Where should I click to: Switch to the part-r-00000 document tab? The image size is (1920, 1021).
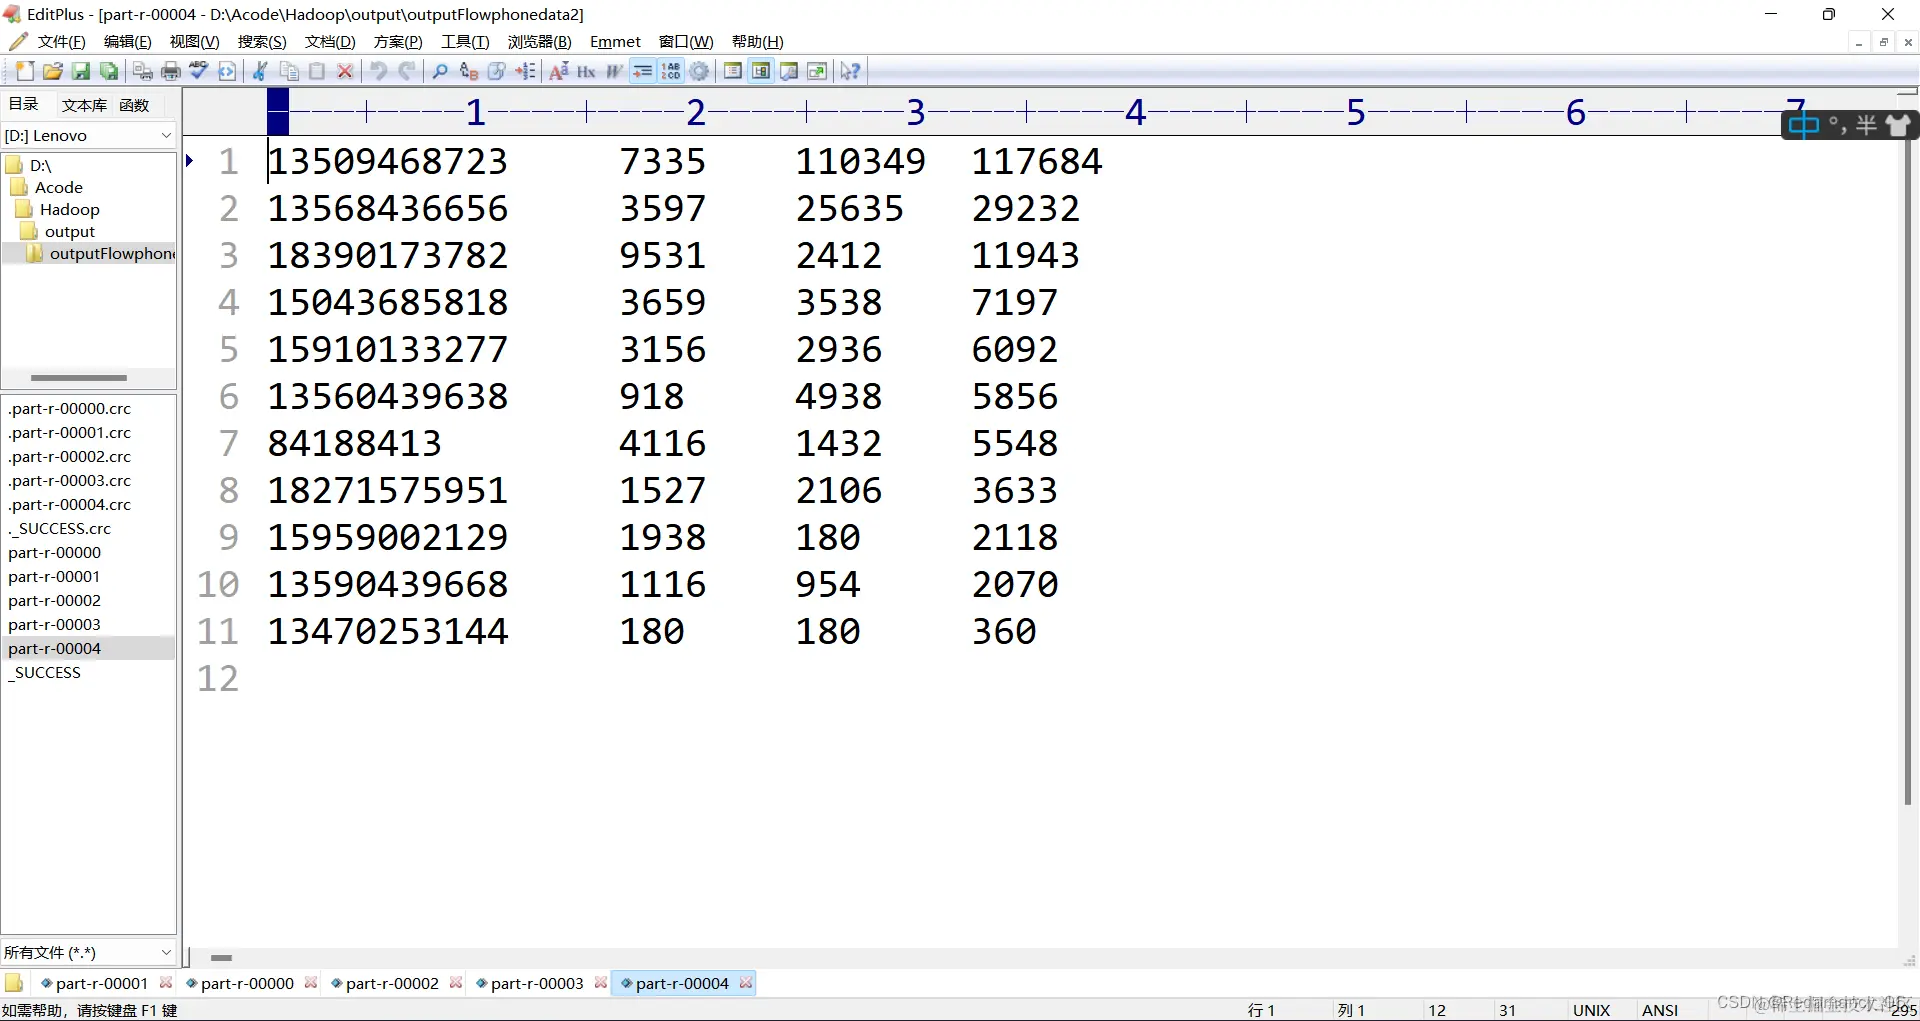click(247, 983)
